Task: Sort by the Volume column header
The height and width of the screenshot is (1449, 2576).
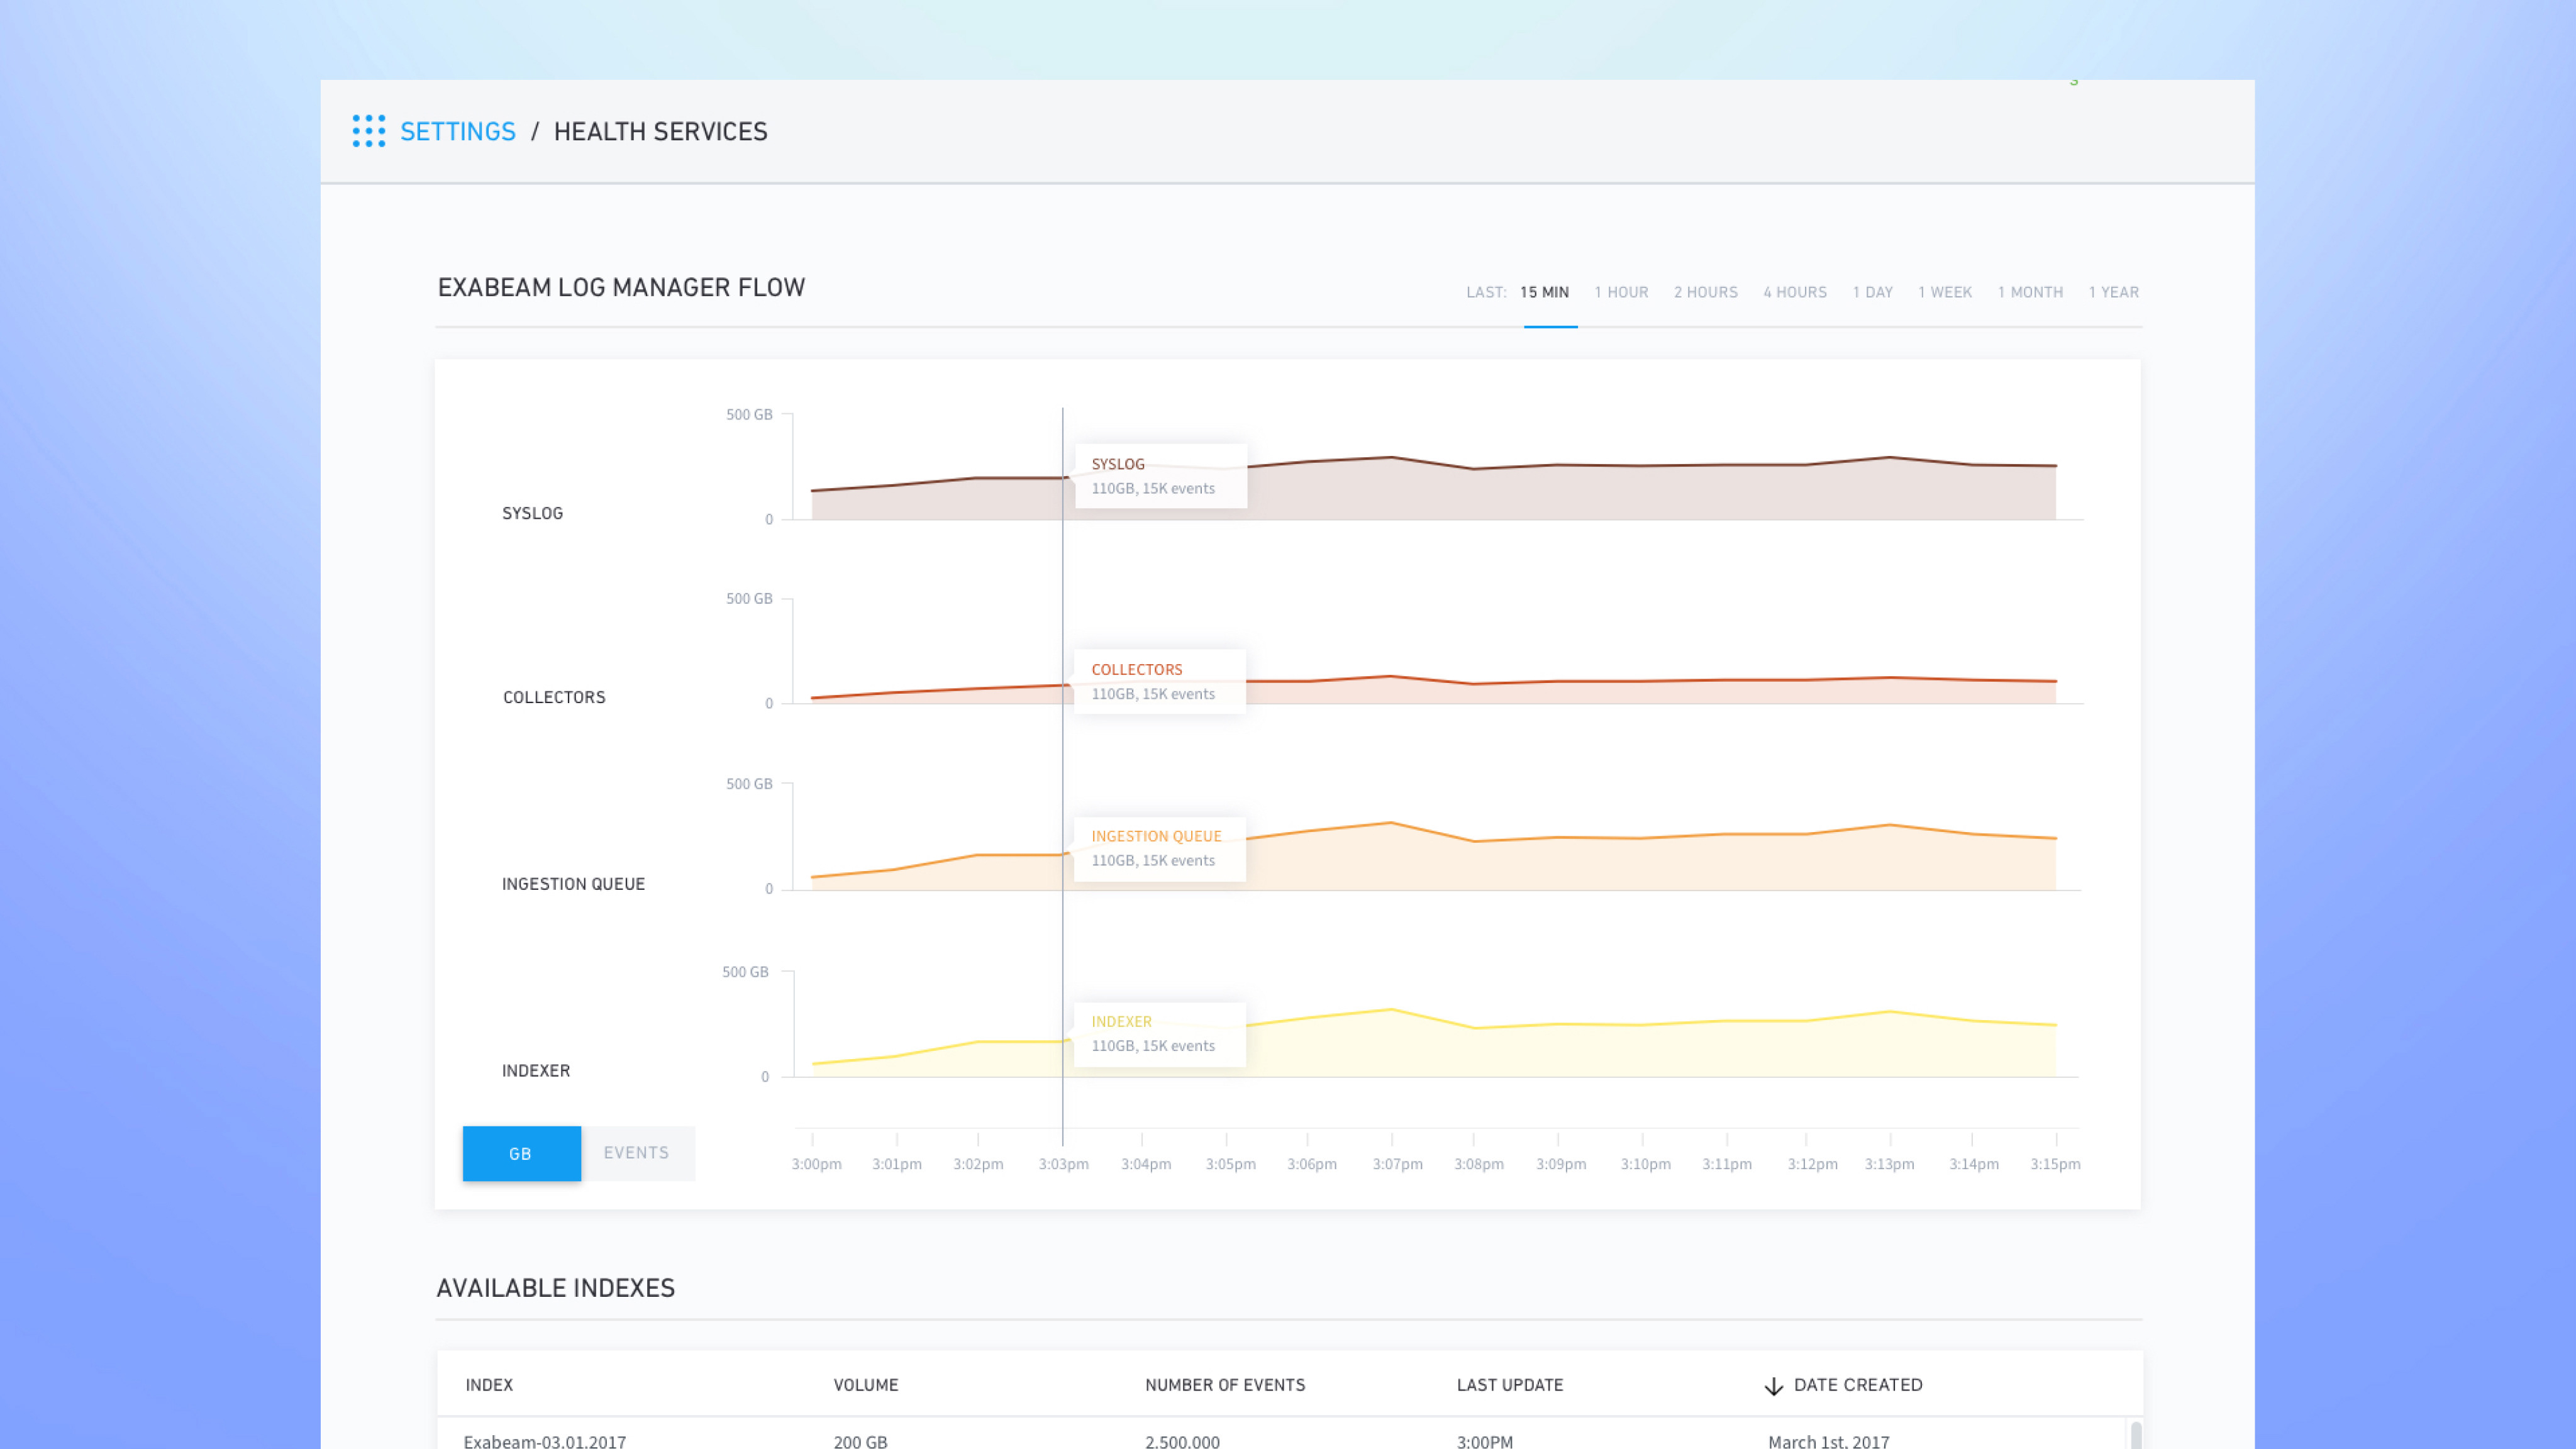Action: coord(865,1385)
